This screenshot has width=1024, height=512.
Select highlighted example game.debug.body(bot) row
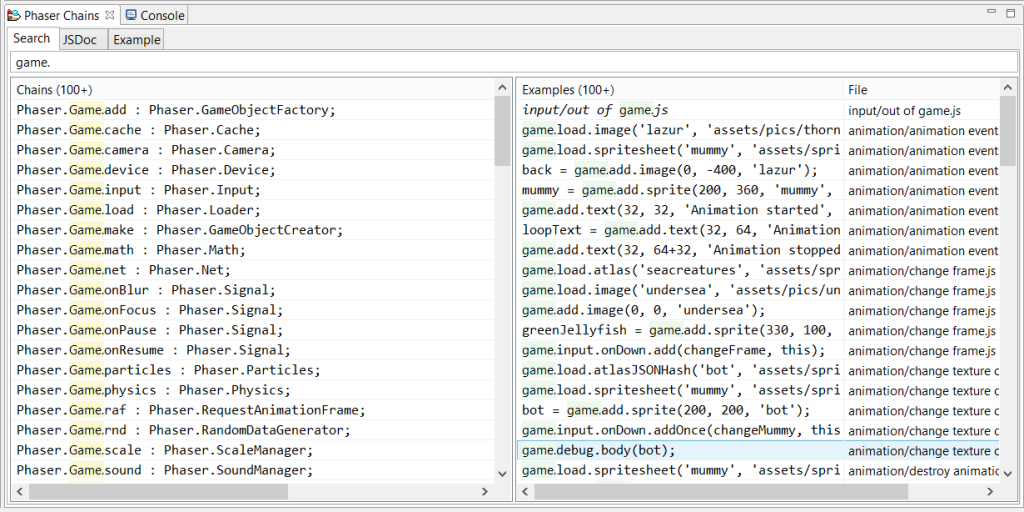click(x=758, y=451)
